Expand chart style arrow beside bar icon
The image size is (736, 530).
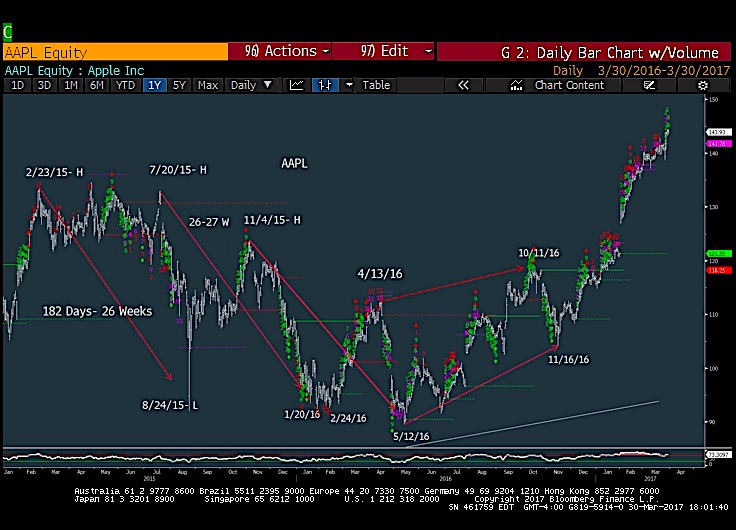[x=349, y=85]
